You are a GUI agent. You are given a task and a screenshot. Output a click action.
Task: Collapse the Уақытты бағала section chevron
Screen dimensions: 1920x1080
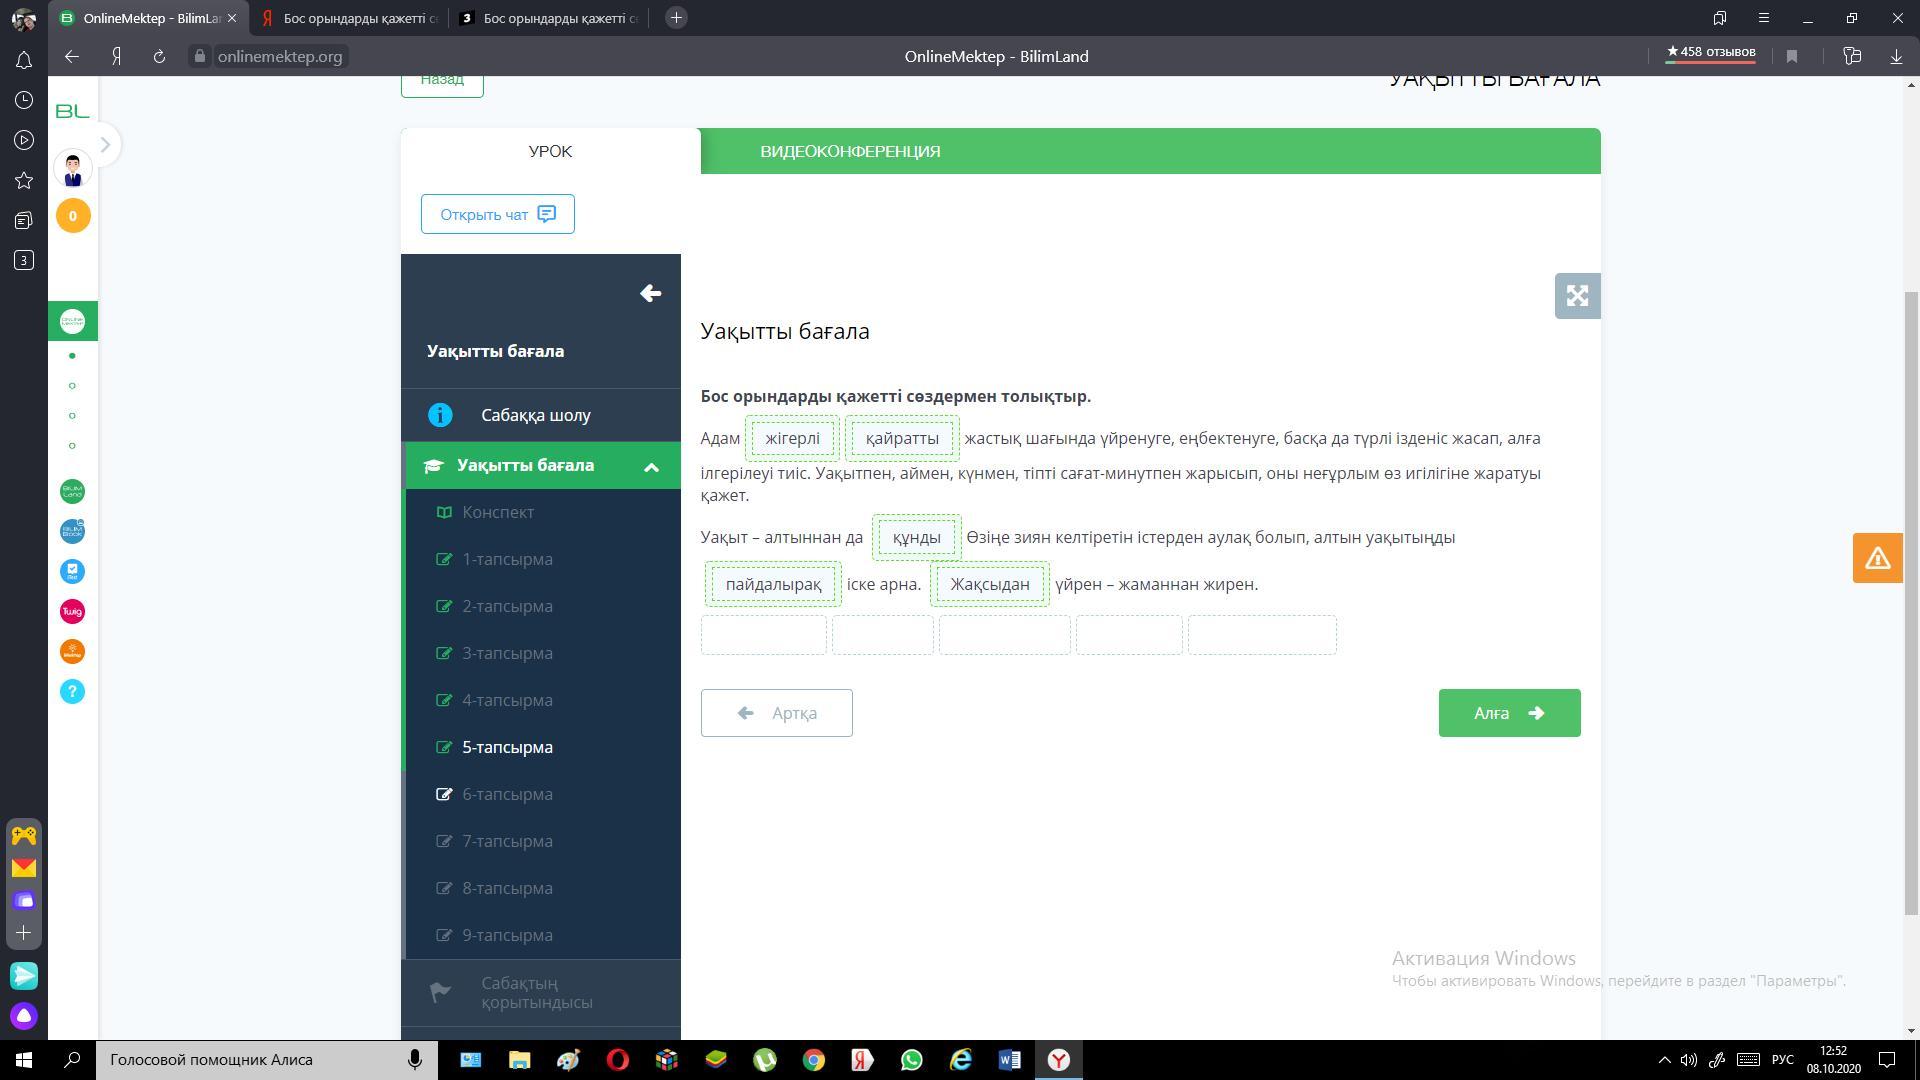coord(651,466)
